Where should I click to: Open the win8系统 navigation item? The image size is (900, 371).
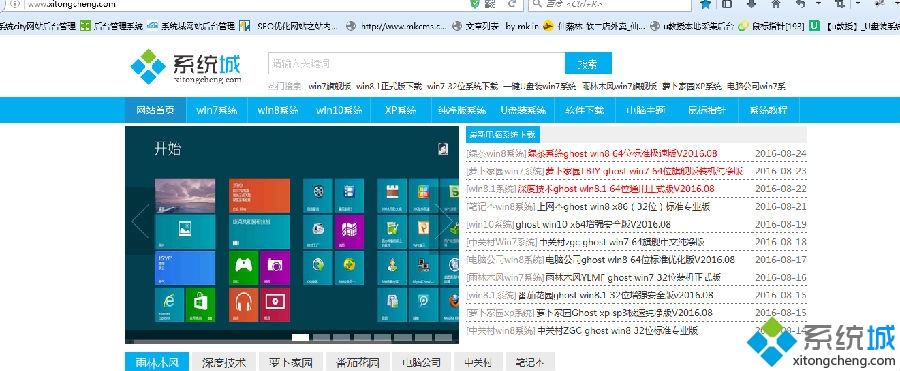[x=278, y=110]
